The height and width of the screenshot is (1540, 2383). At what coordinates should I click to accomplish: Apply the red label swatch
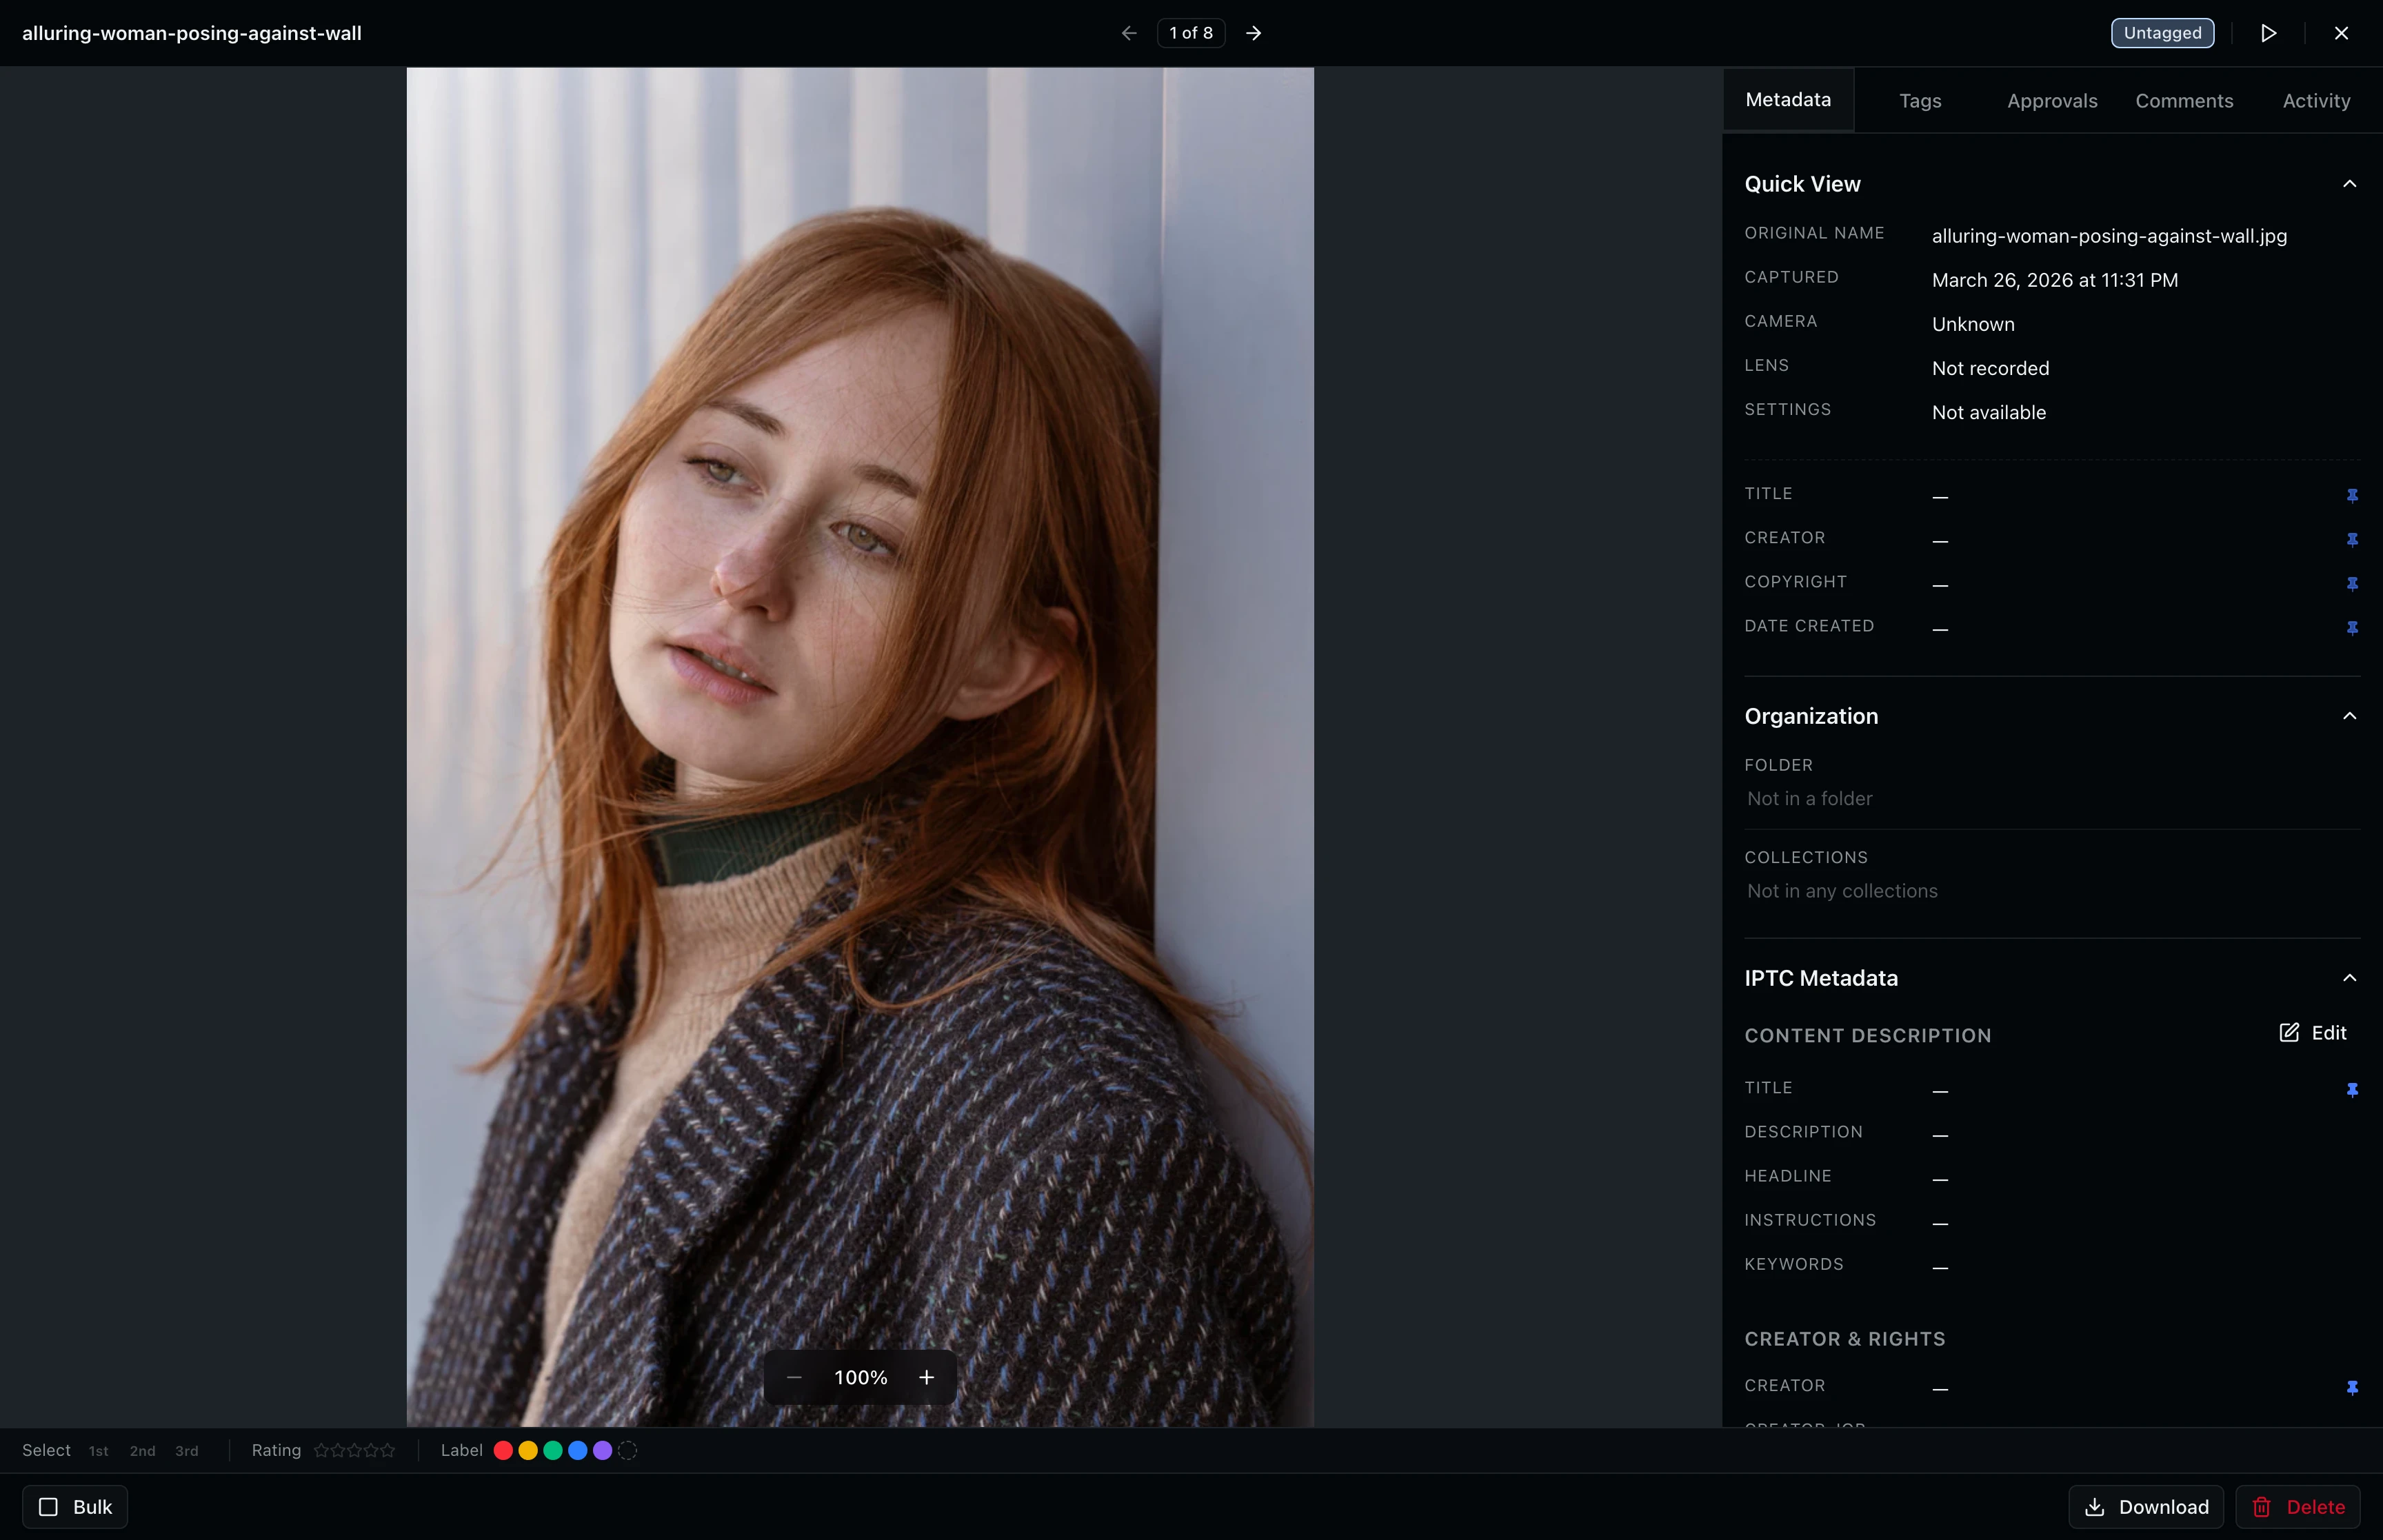(503, 1449)
